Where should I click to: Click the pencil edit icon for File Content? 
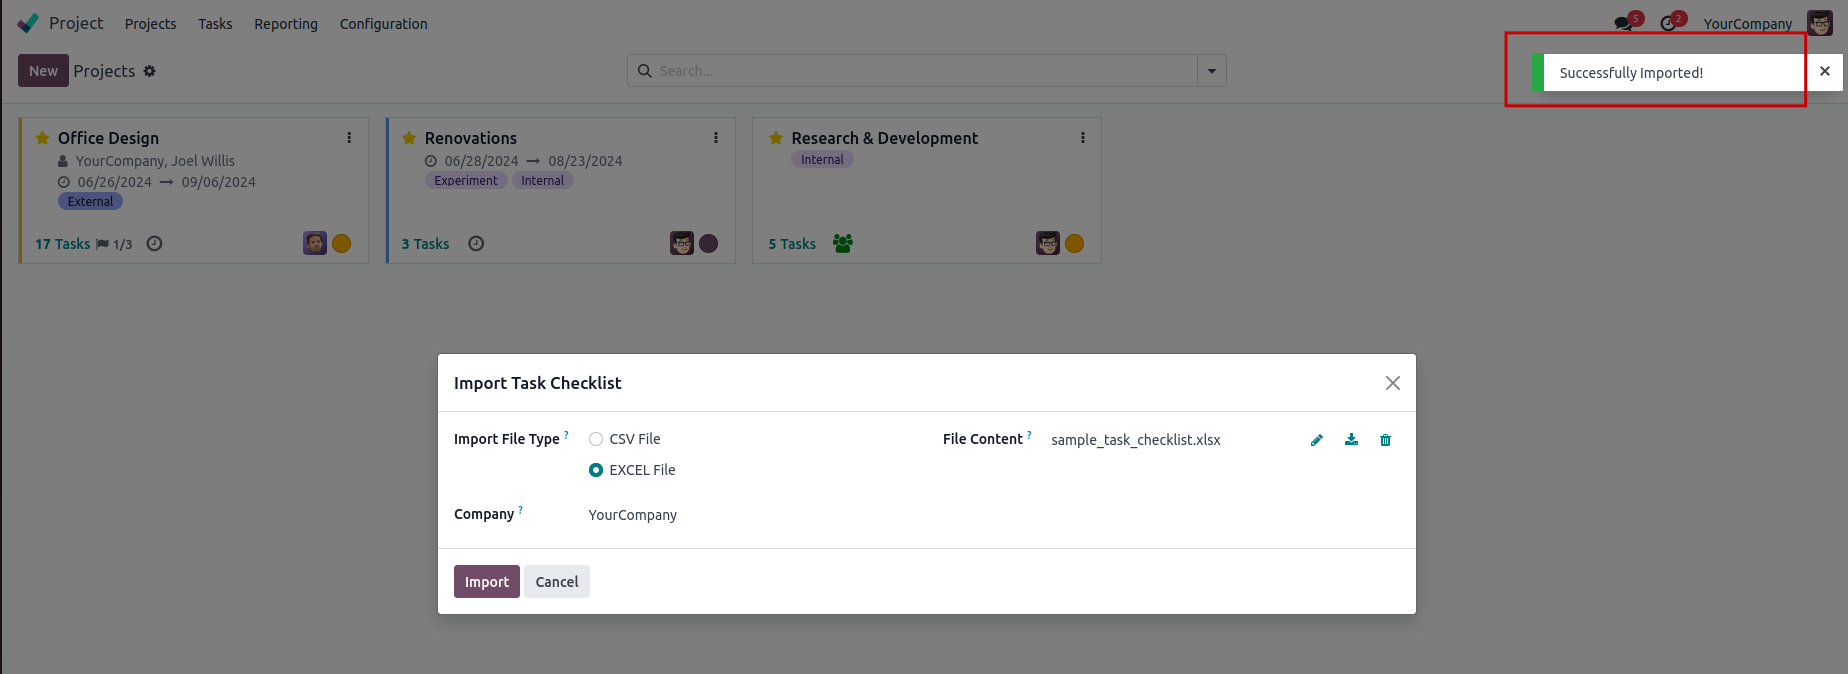click(1317, 440)
